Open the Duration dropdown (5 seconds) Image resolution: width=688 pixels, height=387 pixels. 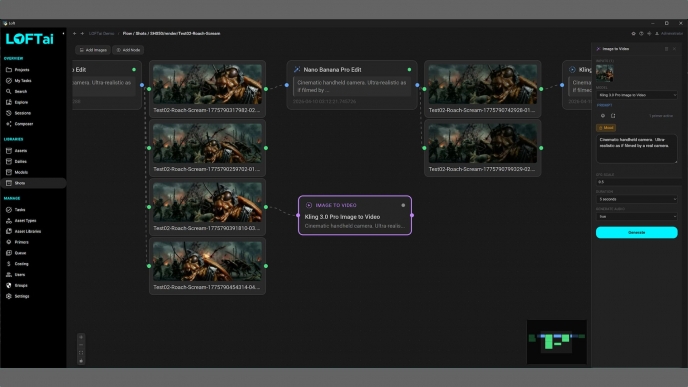[x=637, y=199]
